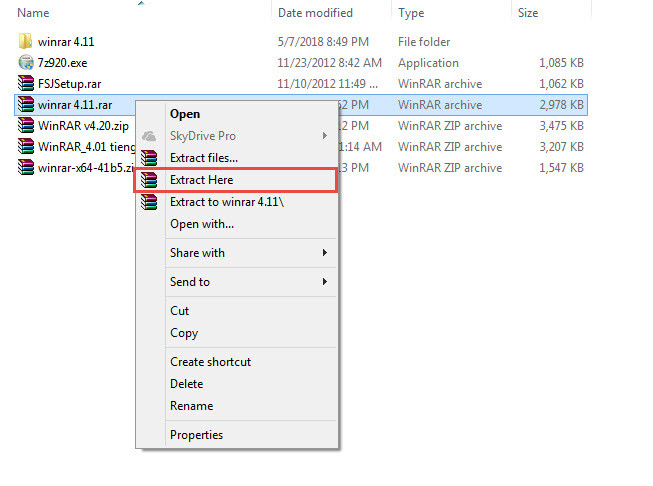Click the 5/7/2018 8:49 PM date cell
This screenshot has width=653, height=486.
(323, 42)
